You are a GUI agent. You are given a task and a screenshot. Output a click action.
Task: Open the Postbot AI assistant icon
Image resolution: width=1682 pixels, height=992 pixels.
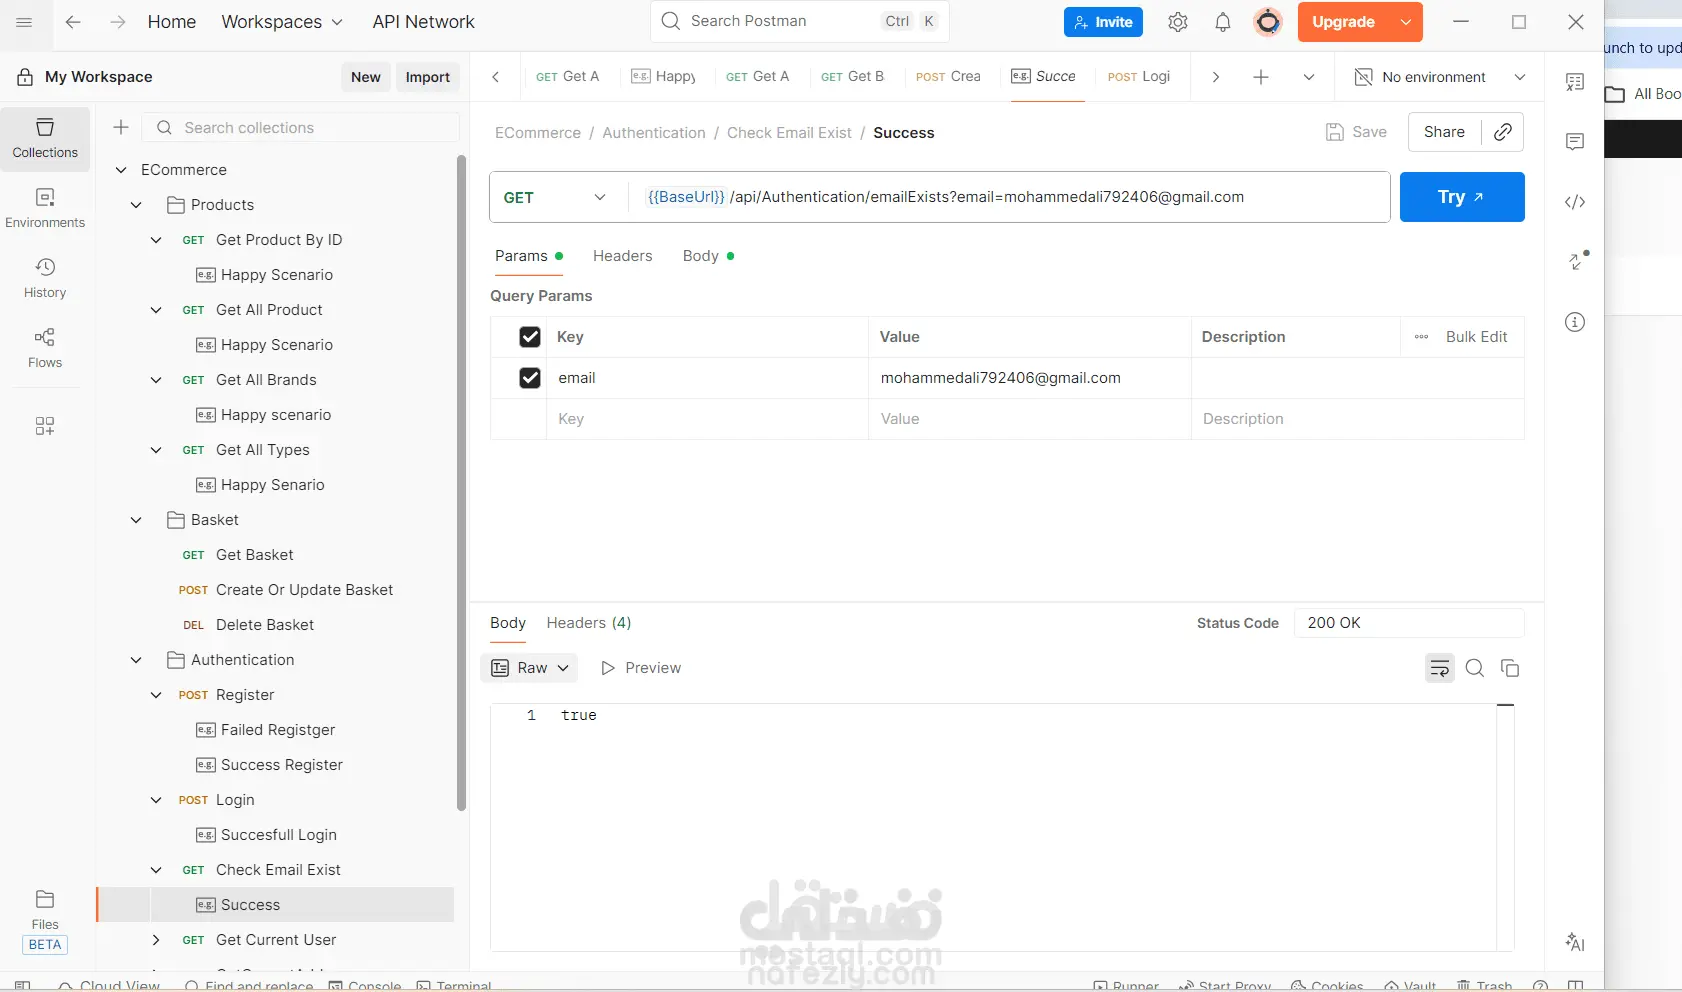(1575, 942)
